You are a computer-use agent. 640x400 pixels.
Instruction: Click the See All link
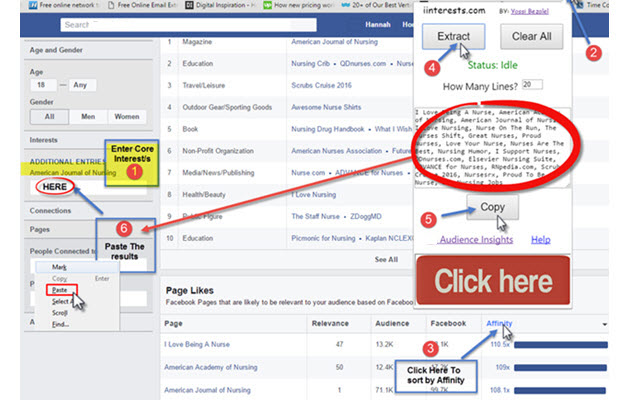[x=386, y=260]
